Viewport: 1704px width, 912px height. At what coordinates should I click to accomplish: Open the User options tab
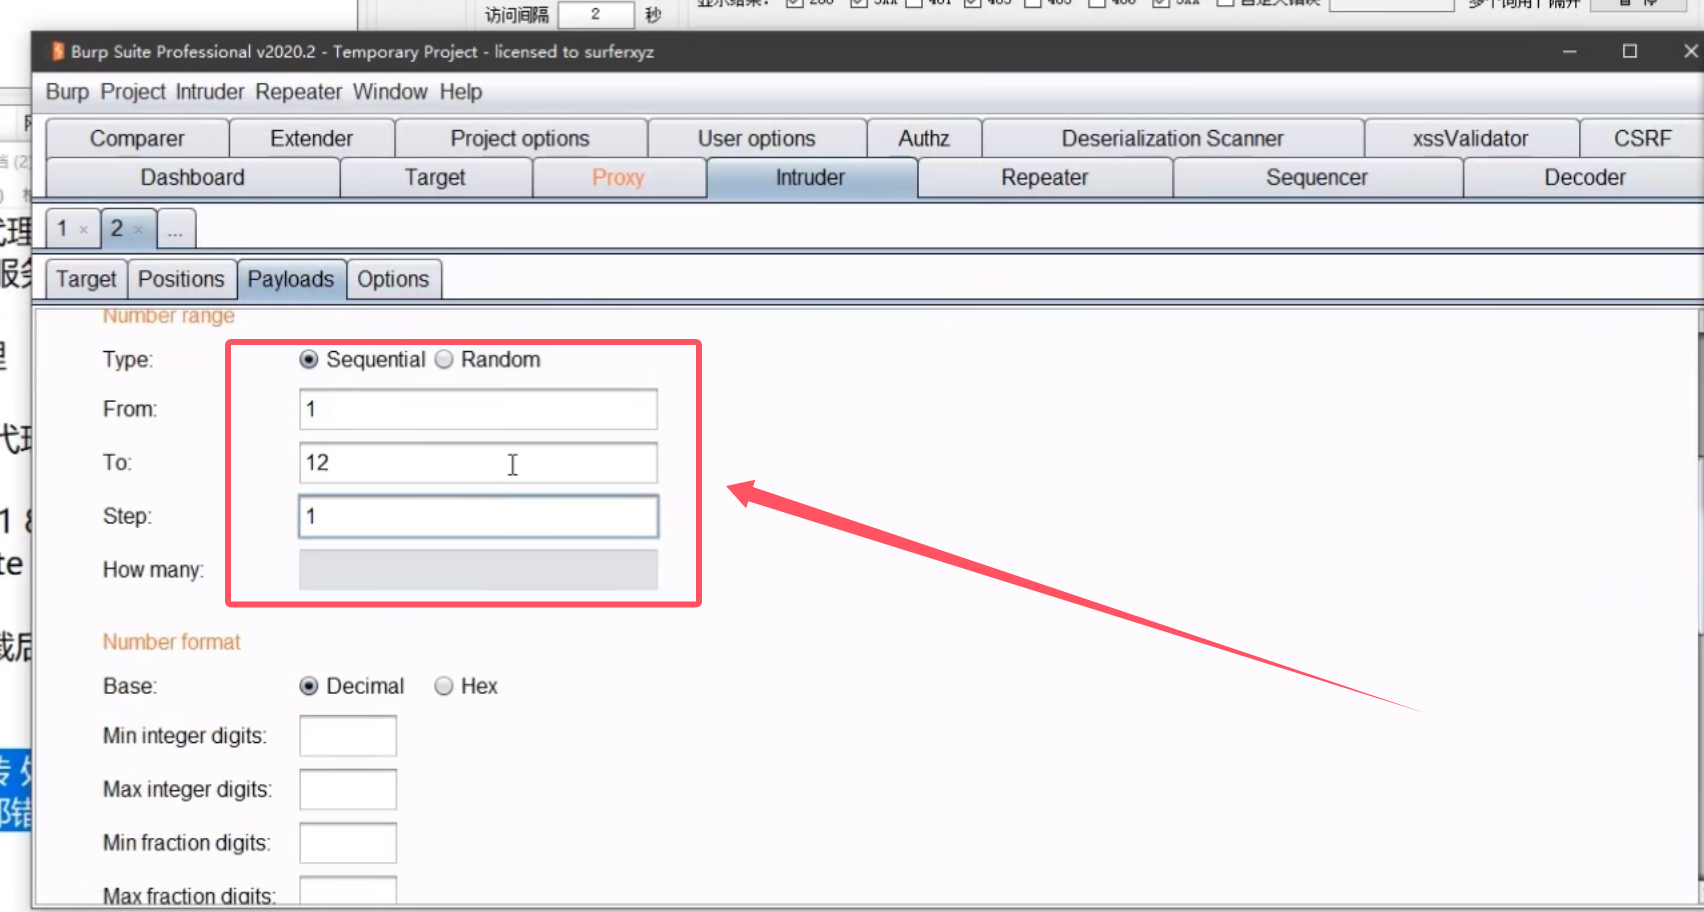757,138
